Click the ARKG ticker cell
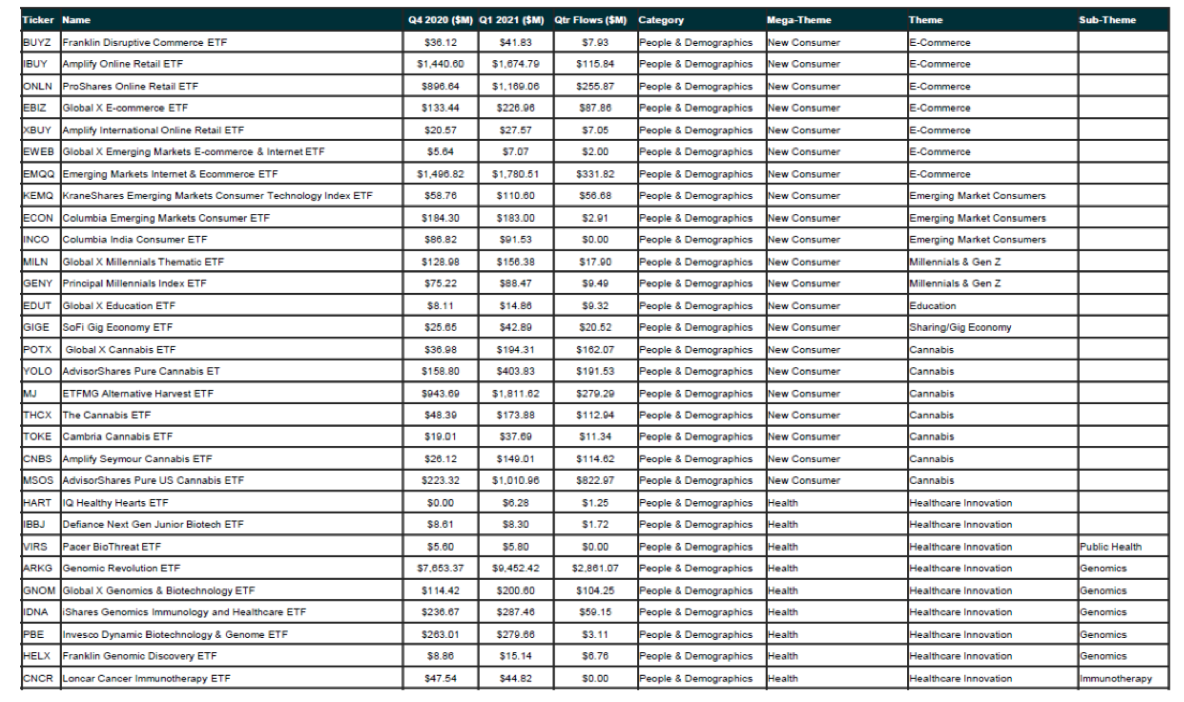Viewport: 1184px width, 702px height. coord(38,568)
